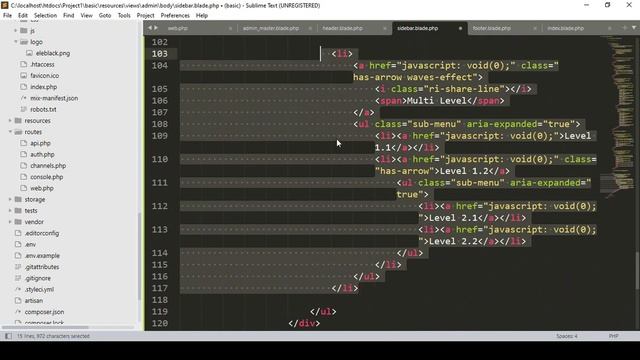The width and height of the screenshot is (640, 360).
Task: Click the new tab plus icon
Action: pos(624,28)
